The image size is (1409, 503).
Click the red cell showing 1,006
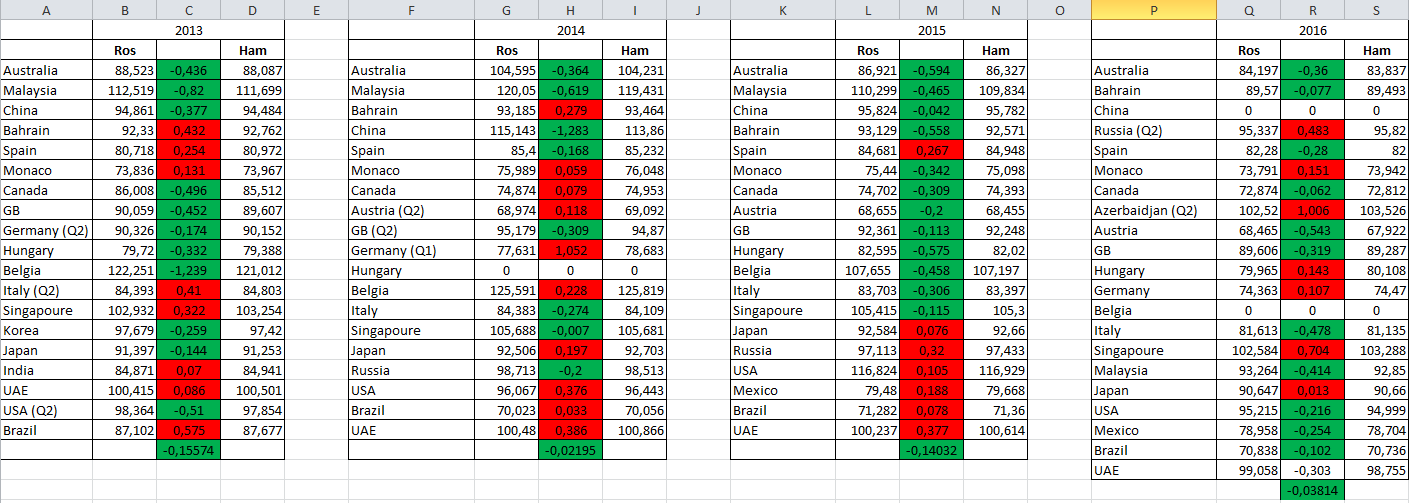1312,210
